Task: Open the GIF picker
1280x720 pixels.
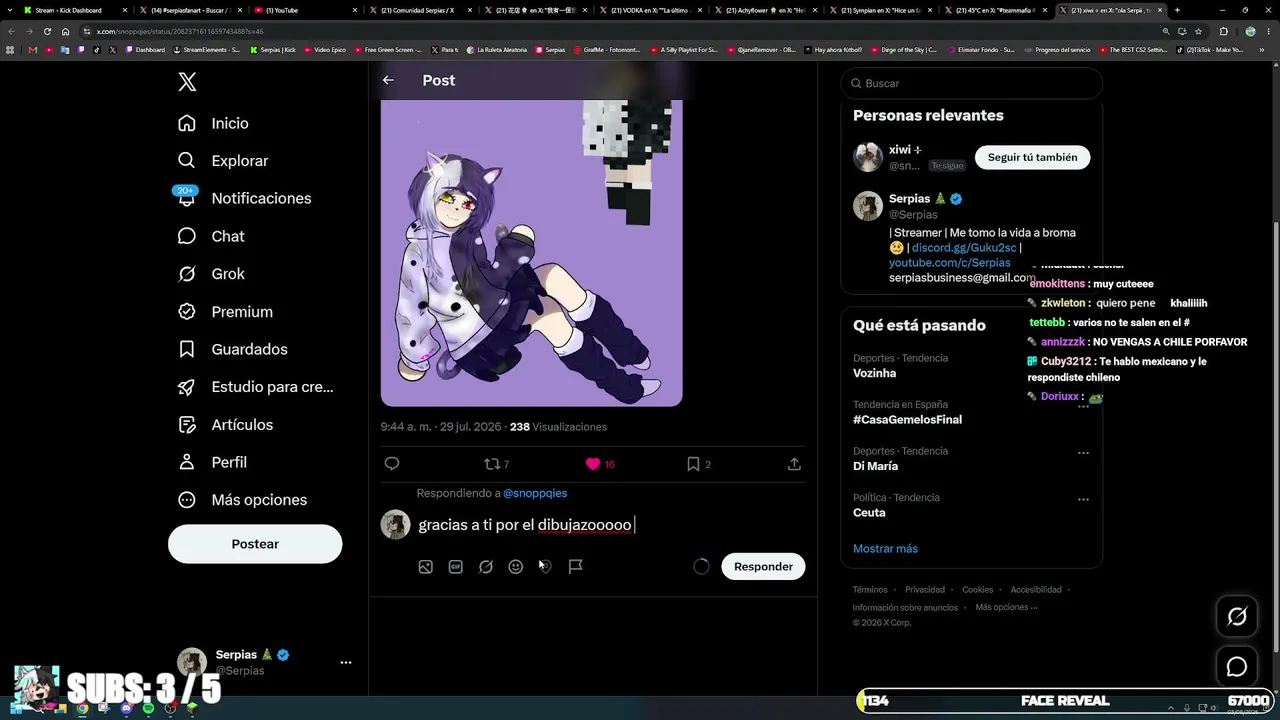Action: point(456,567)
